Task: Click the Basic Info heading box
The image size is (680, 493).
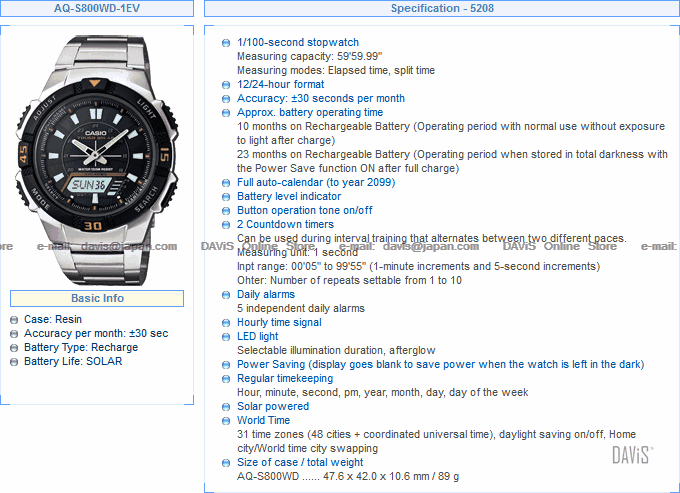Action: click(x=97, y=298)
